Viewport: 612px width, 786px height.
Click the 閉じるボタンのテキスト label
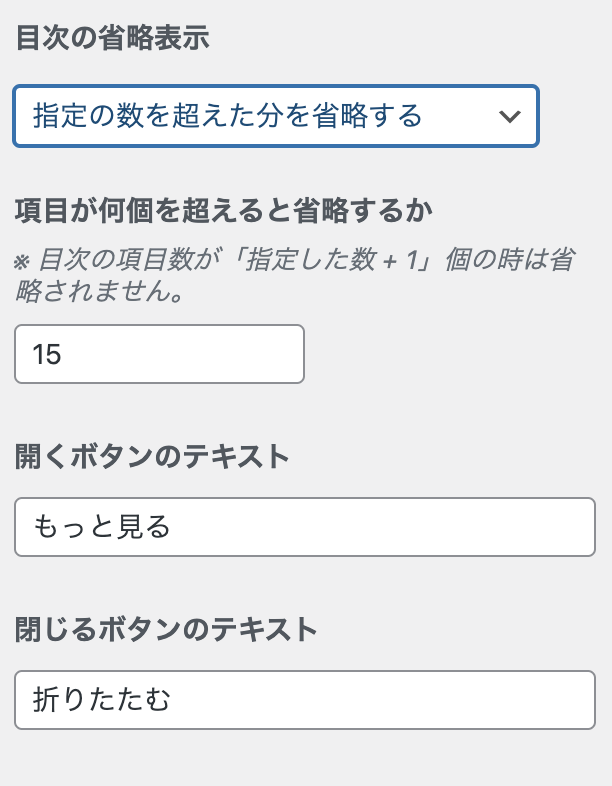(166, 629)
